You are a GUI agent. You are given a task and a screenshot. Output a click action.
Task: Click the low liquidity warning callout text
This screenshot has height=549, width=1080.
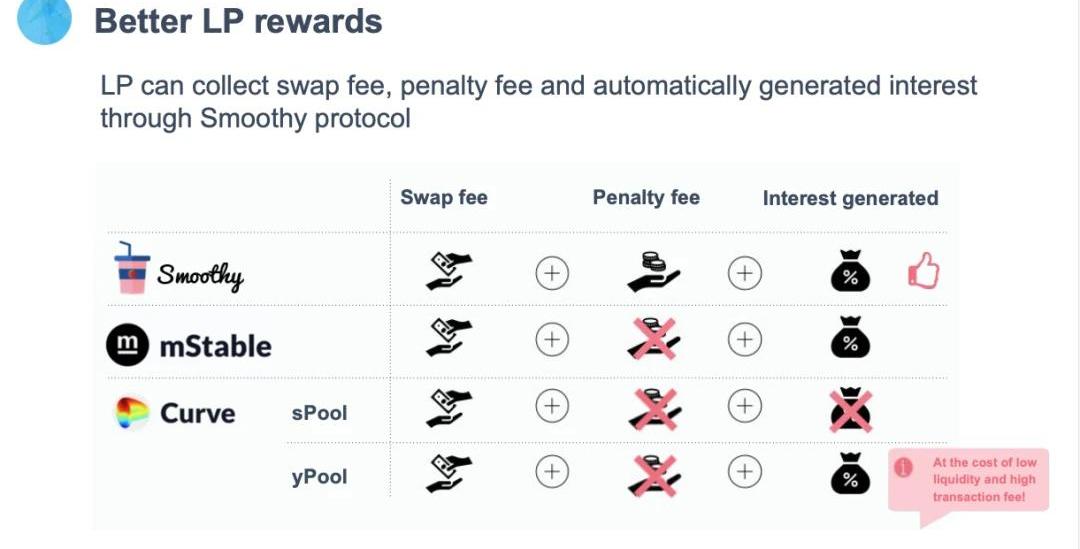tap(983, 480)
